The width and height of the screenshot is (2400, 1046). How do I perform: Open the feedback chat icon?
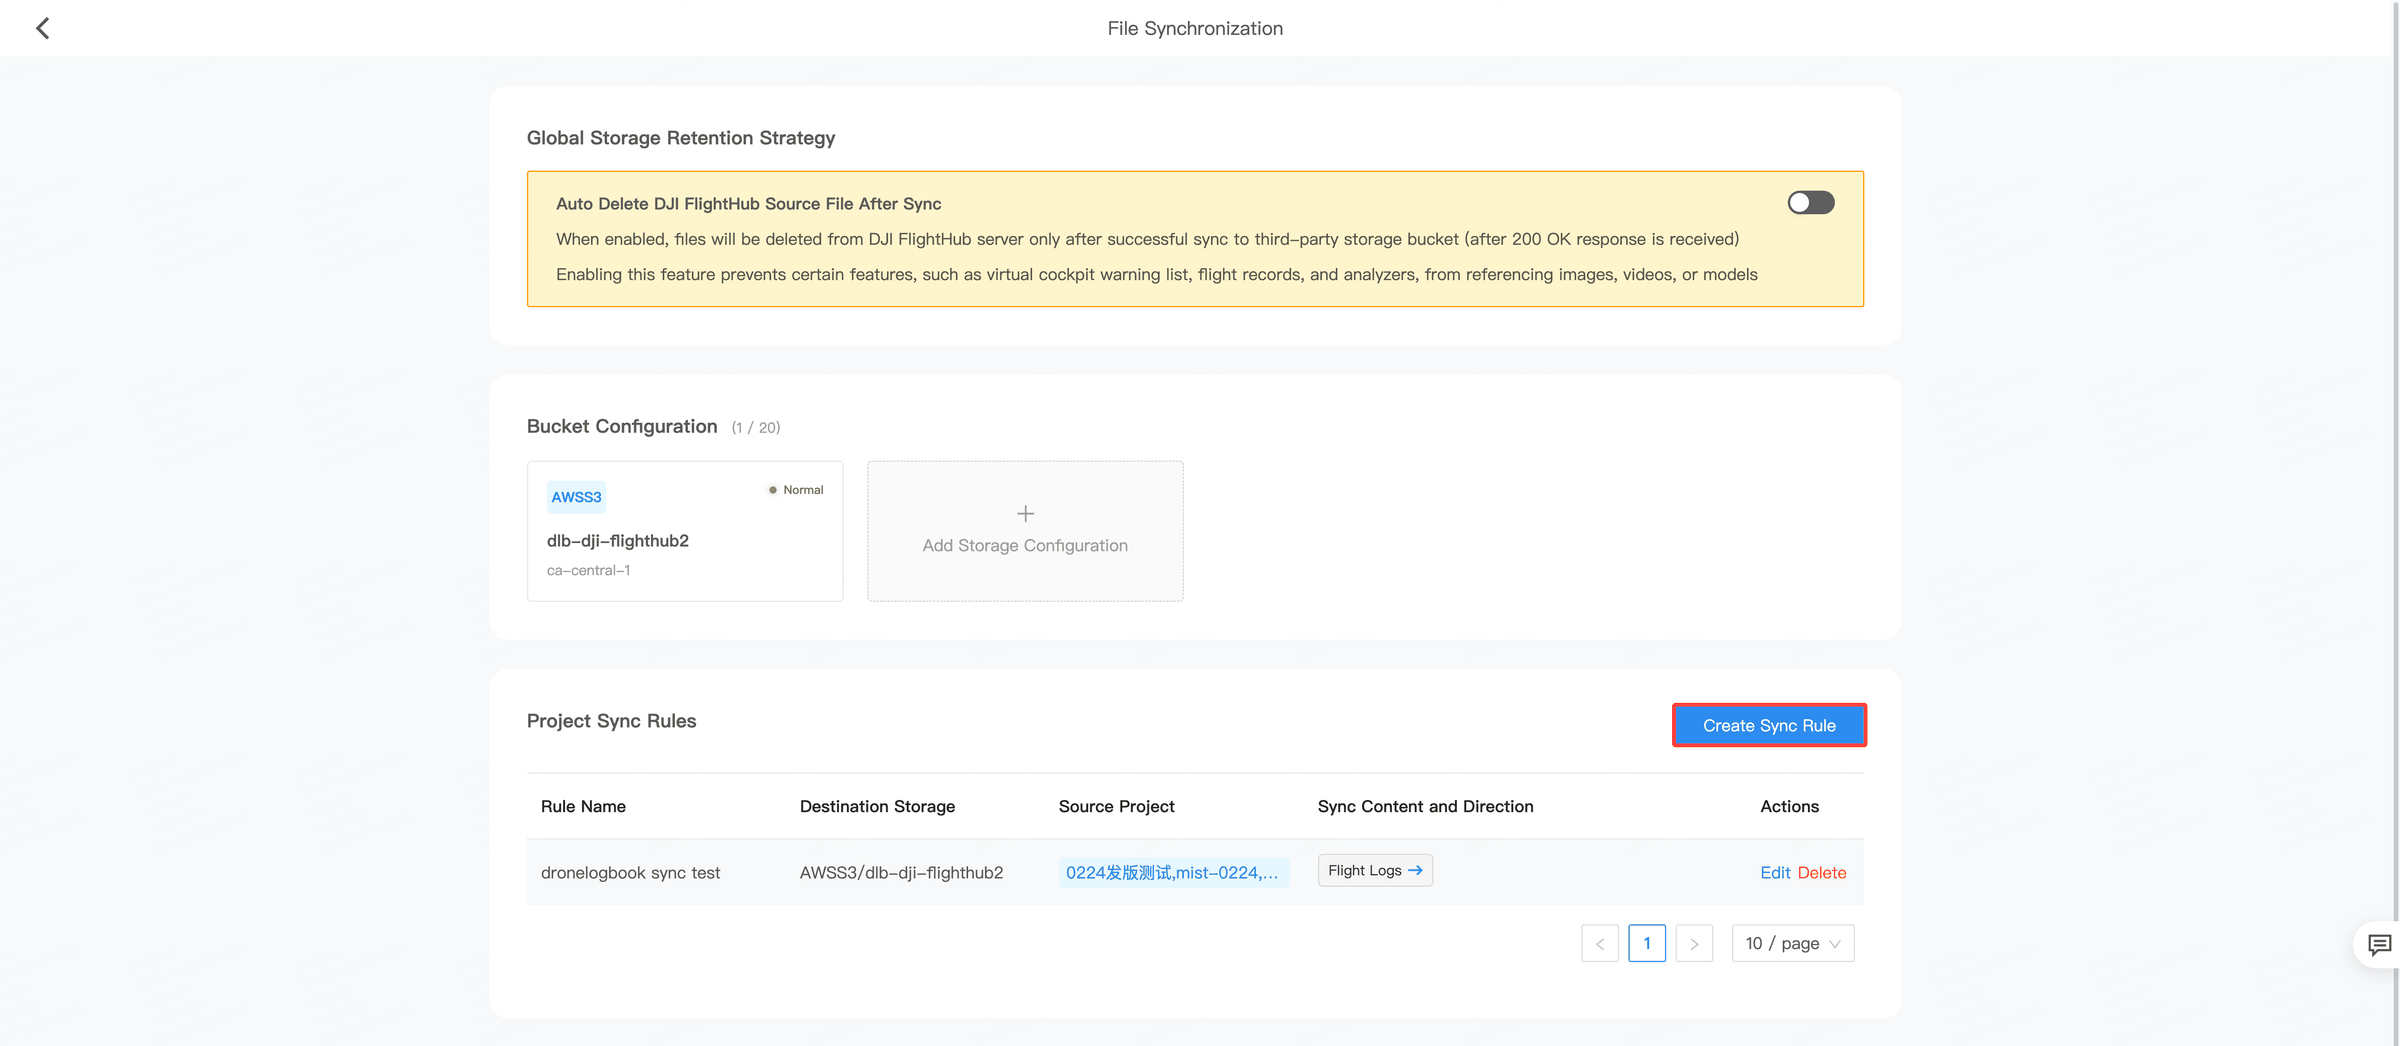2379,944
